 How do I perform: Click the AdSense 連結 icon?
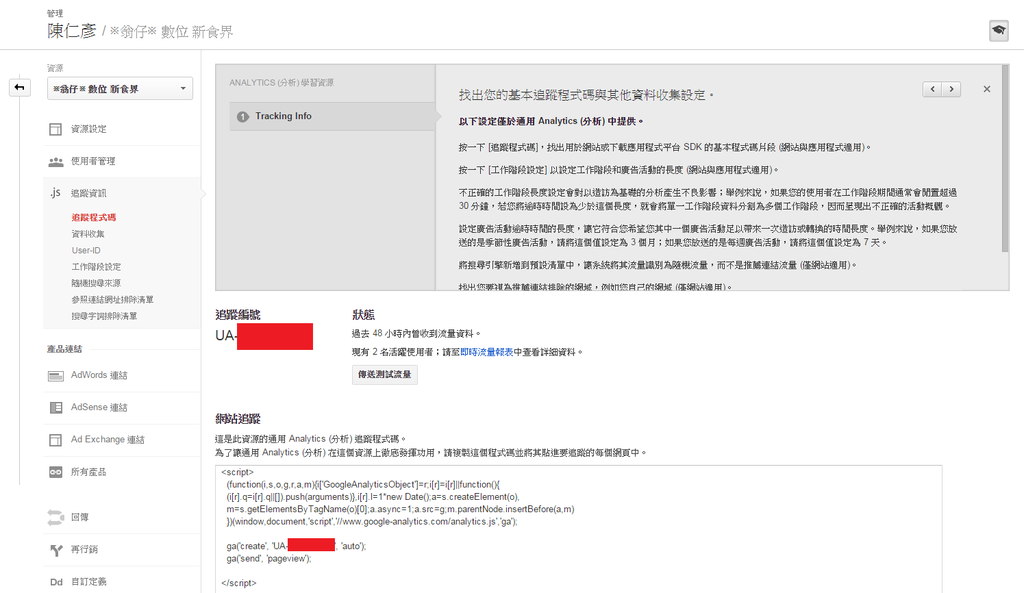56,408
